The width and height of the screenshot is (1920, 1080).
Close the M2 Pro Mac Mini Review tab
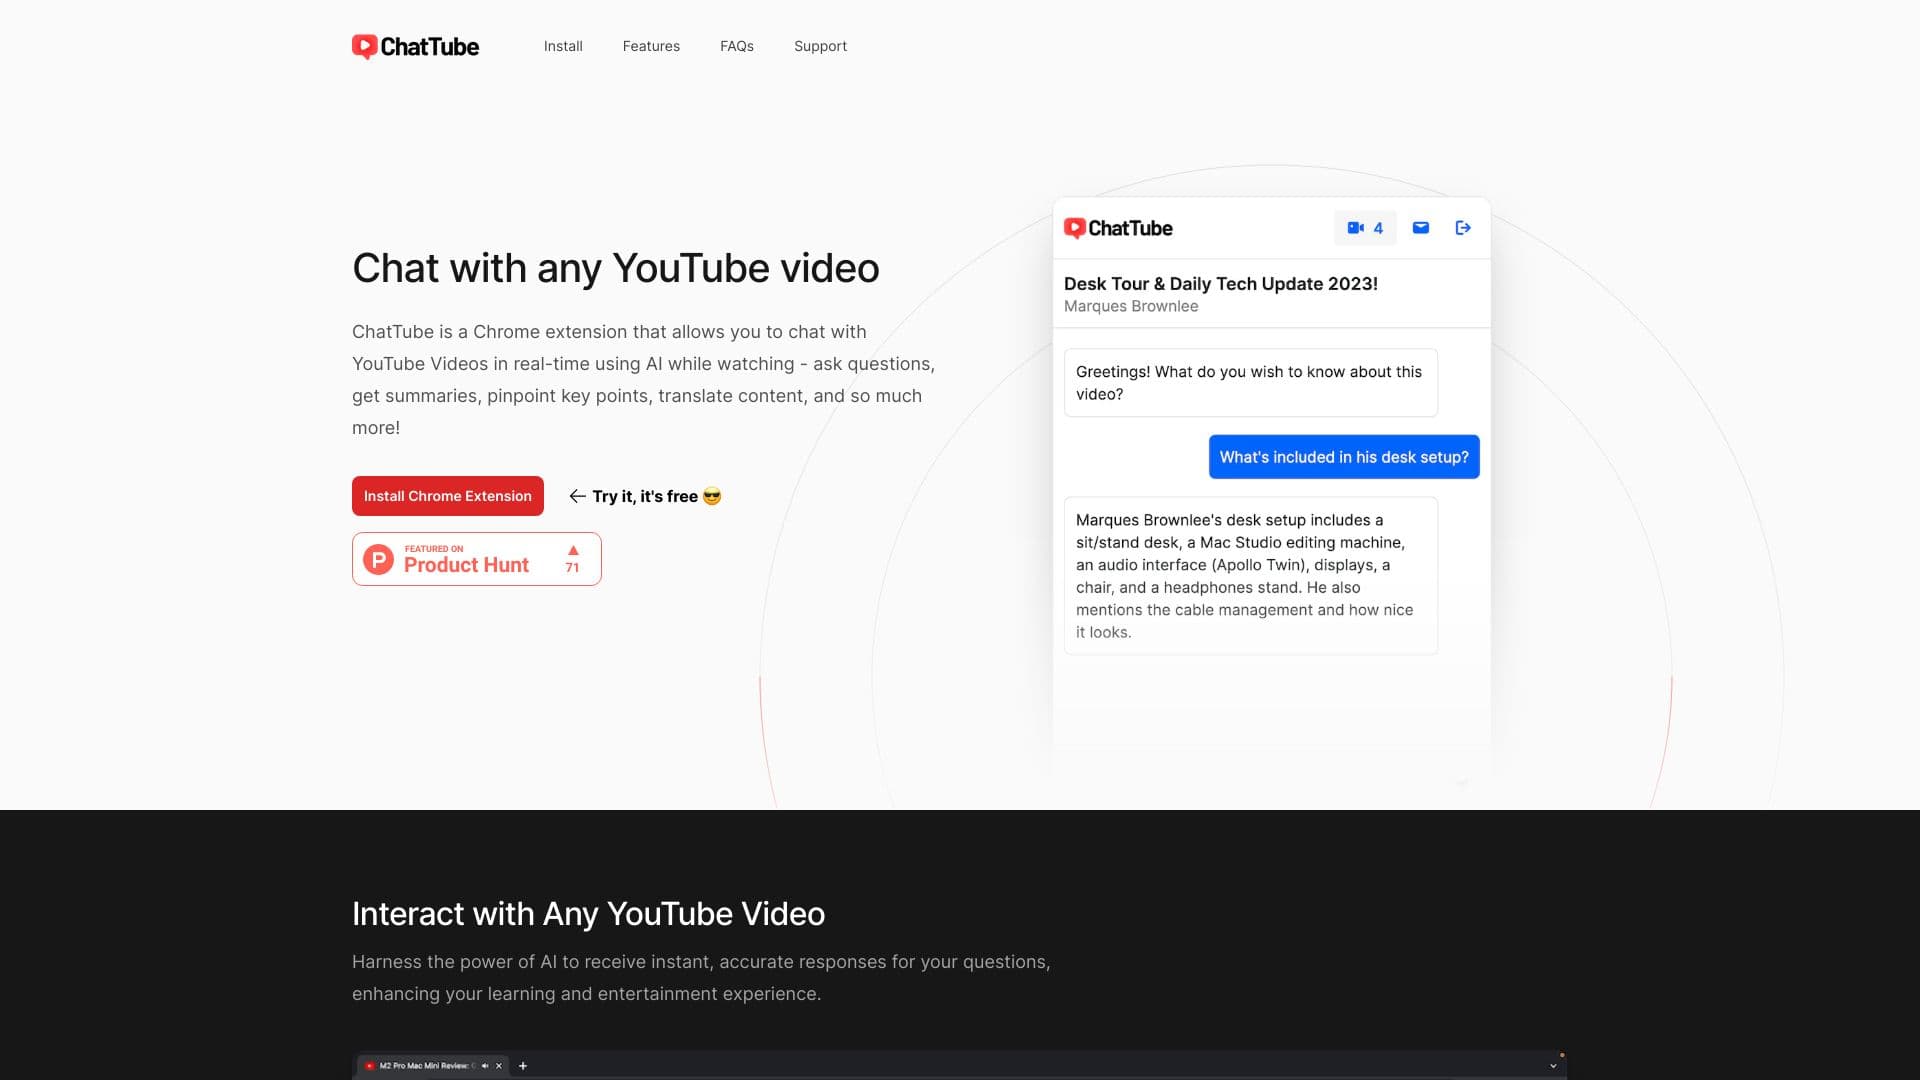pos(499,1066)
